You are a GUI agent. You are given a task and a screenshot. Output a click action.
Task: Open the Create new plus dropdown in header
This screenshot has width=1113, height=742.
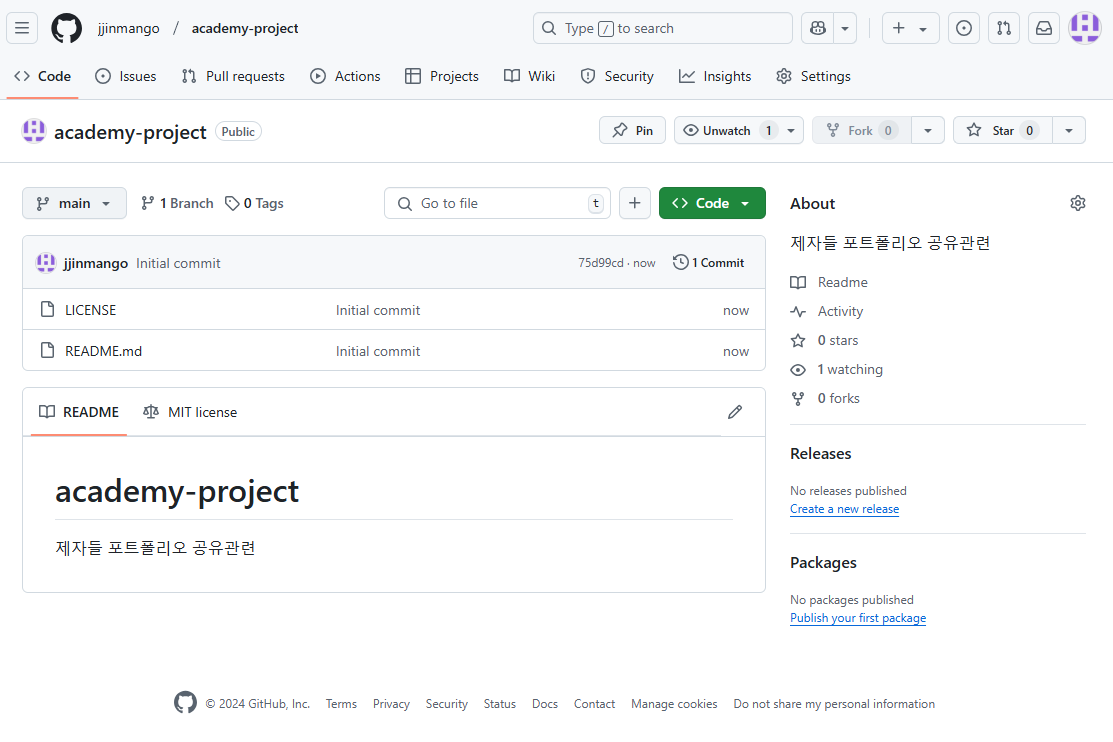click(x=911, y=28)
